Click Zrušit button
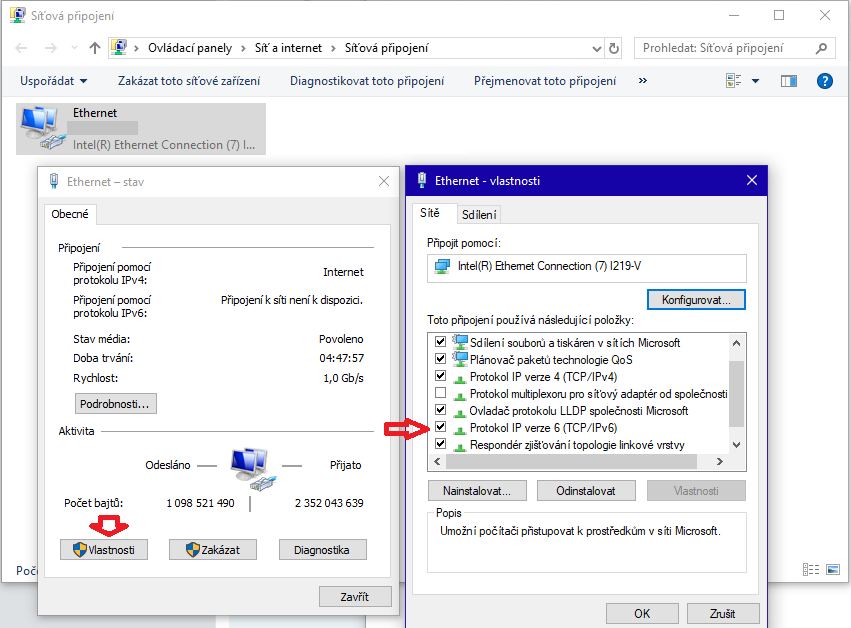The width and height of the screenshot is (851, 628). point(723,613)
